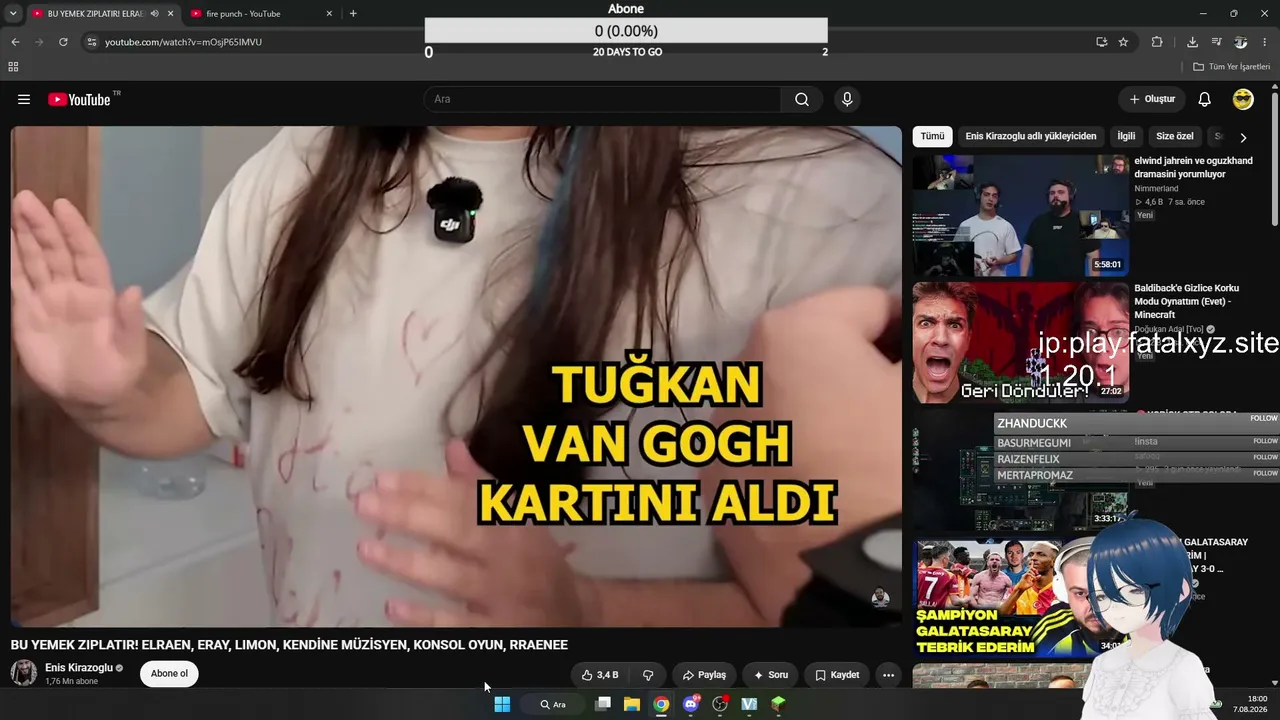Open the Minecraft block icon on taskbar
This screenshot has width=1280, height=720.
[x=778, y=704]
